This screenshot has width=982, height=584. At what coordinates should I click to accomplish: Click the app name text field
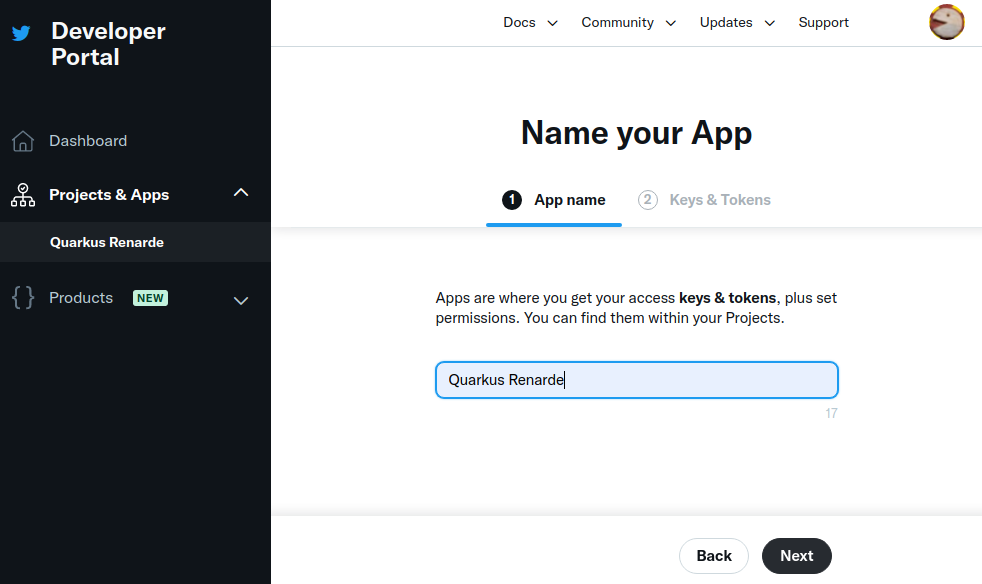click(x=636, y=380)
